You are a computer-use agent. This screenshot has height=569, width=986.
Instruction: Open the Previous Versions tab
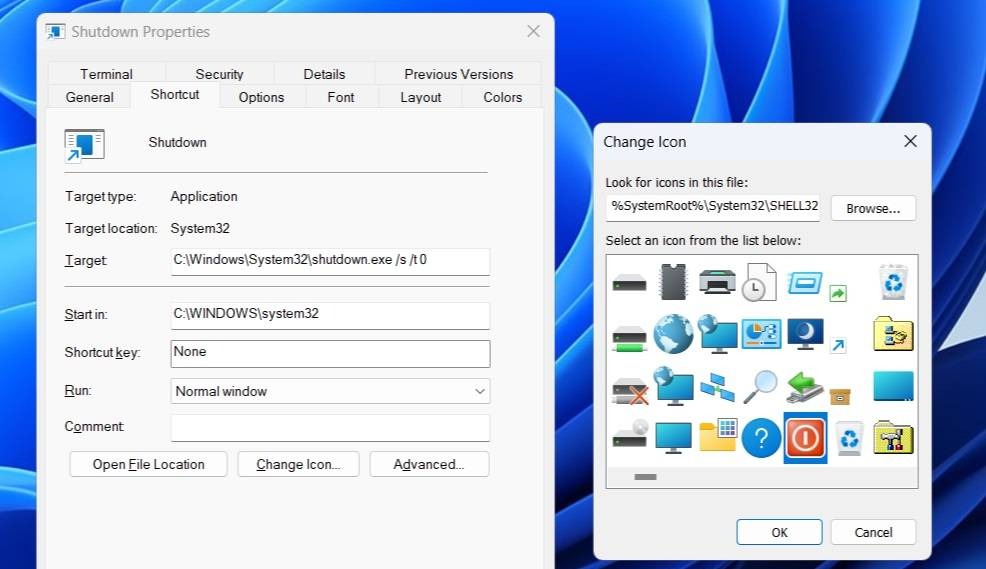458,74
